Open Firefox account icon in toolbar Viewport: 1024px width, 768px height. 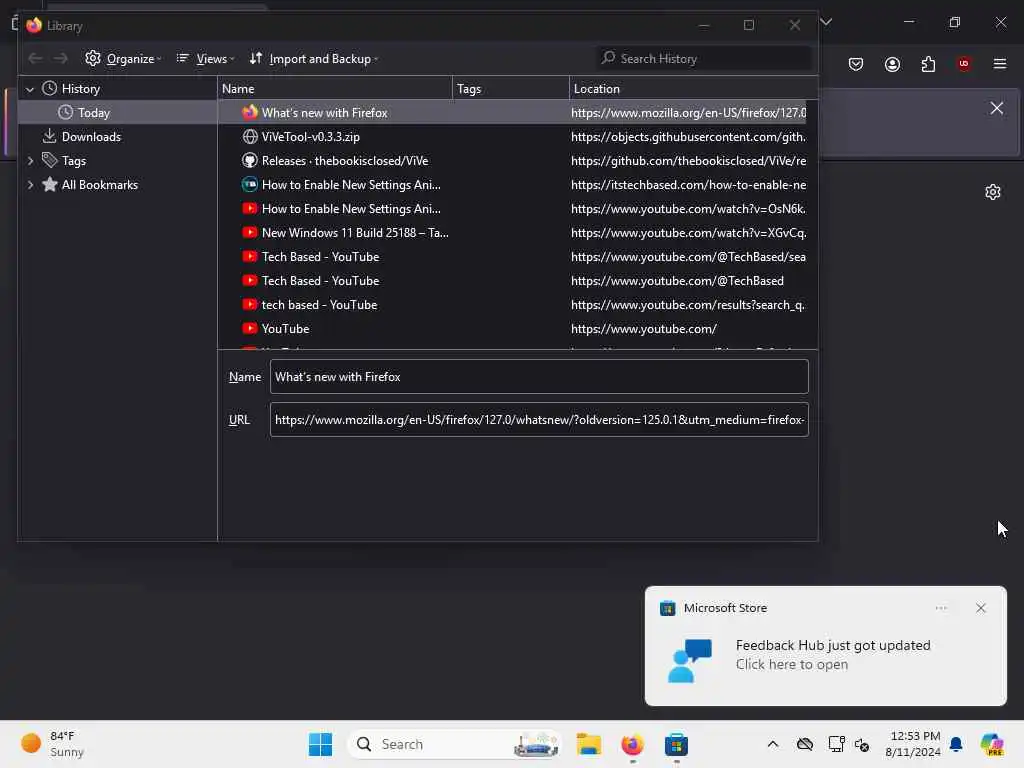pyautogui.click(x=892, y=64)
